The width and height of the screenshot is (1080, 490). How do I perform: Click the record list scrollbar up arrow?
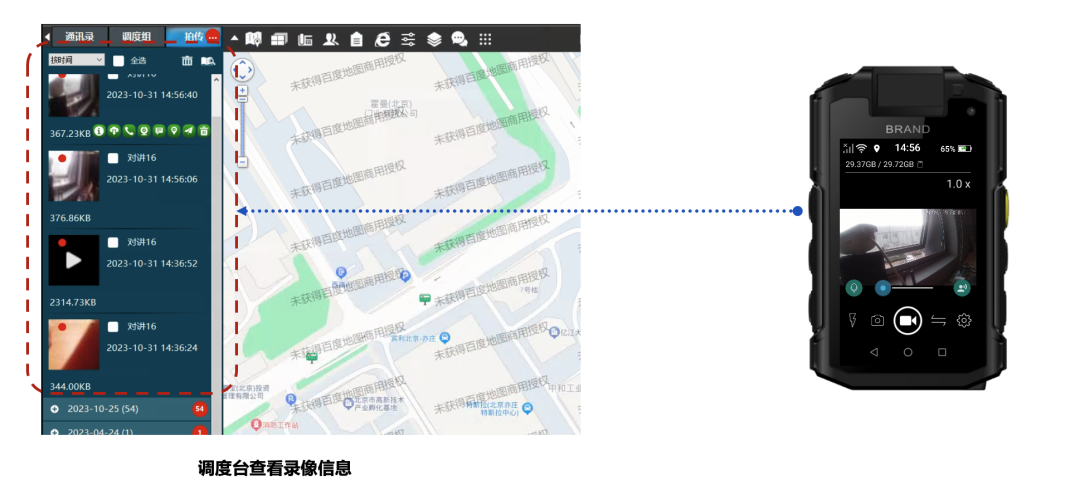(216, 79)
